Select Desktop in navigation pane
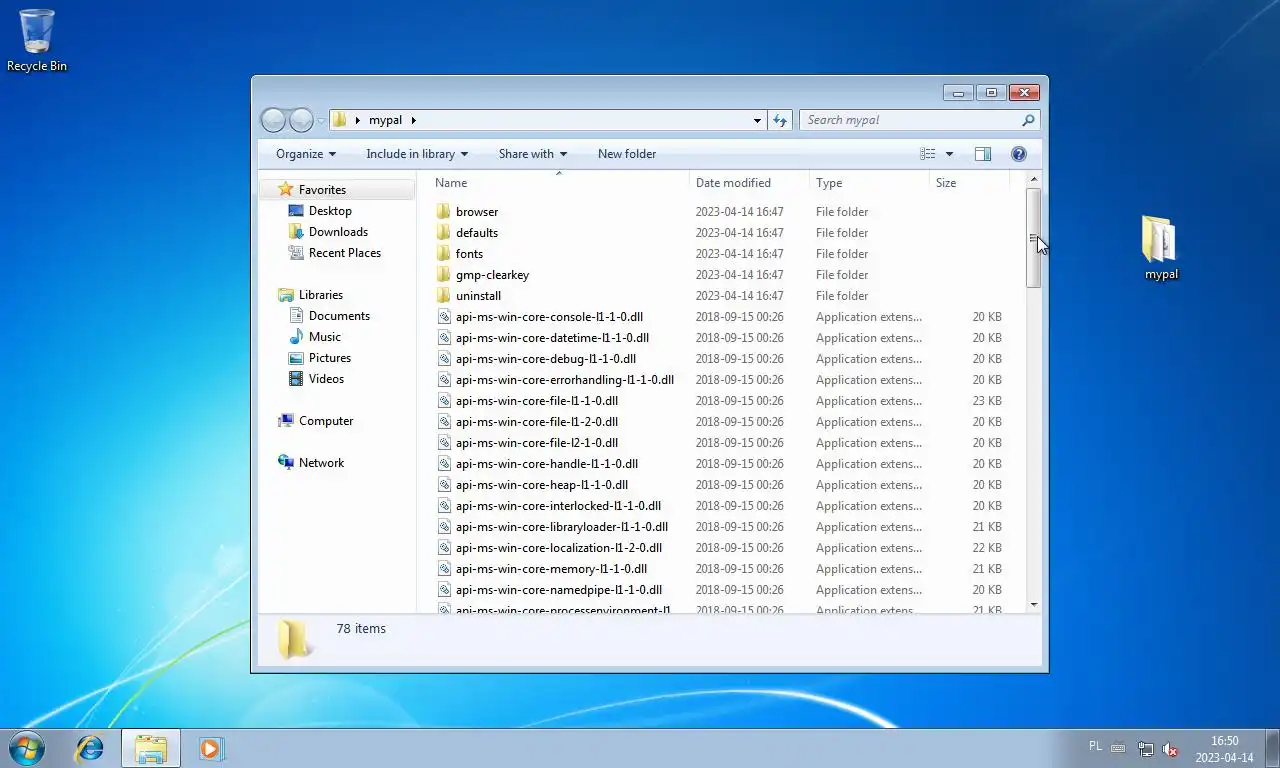This screenshot has width=1280, height=768. (330, 211)
